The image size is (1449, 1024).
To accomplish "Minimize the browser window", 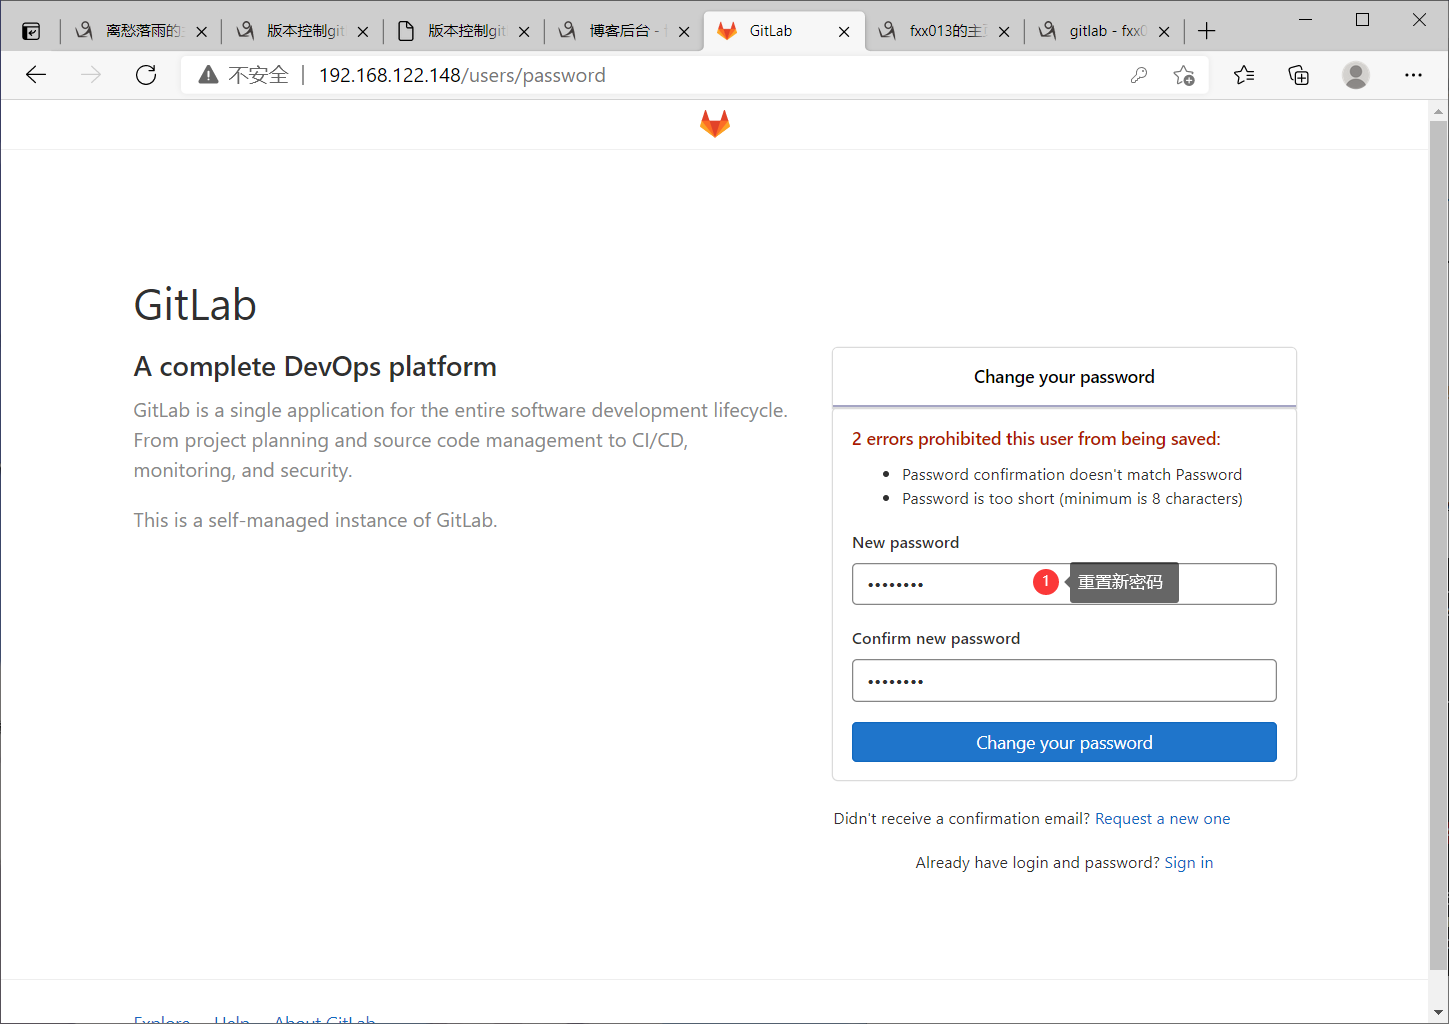I will 1306,19.
